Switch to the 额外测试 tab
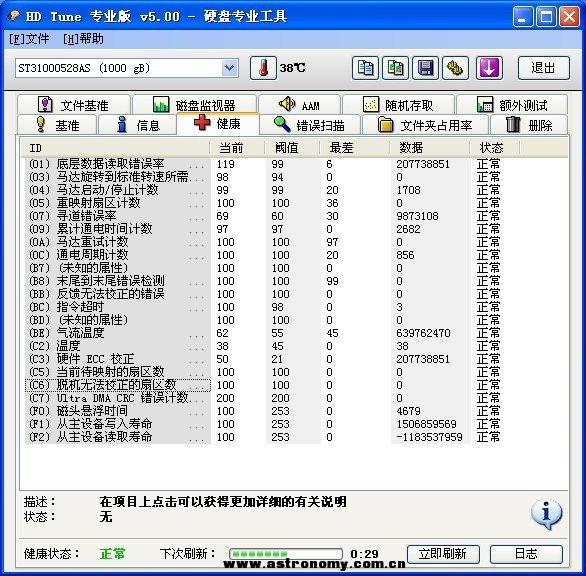This screenshot has height=576, width=586. click(x=512, y=105)
